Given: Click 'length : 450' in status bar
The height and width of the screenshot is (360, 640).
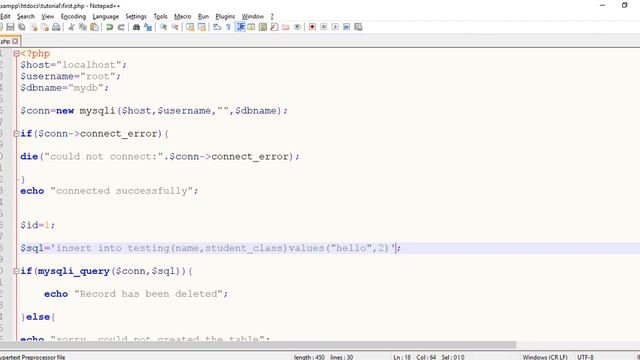Looking at the screenshot, I should pyautogui.click(x=309, y=357).
